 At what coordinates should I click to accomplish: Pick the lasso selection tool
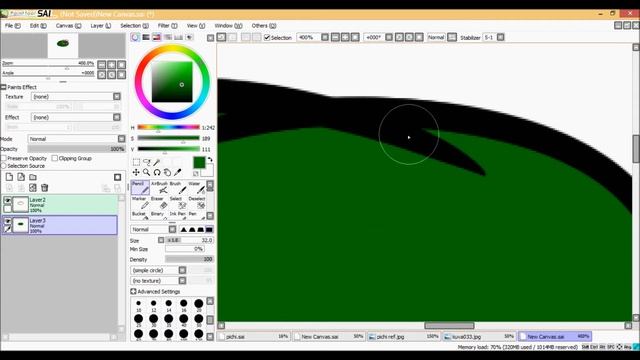tap(147, 162)
